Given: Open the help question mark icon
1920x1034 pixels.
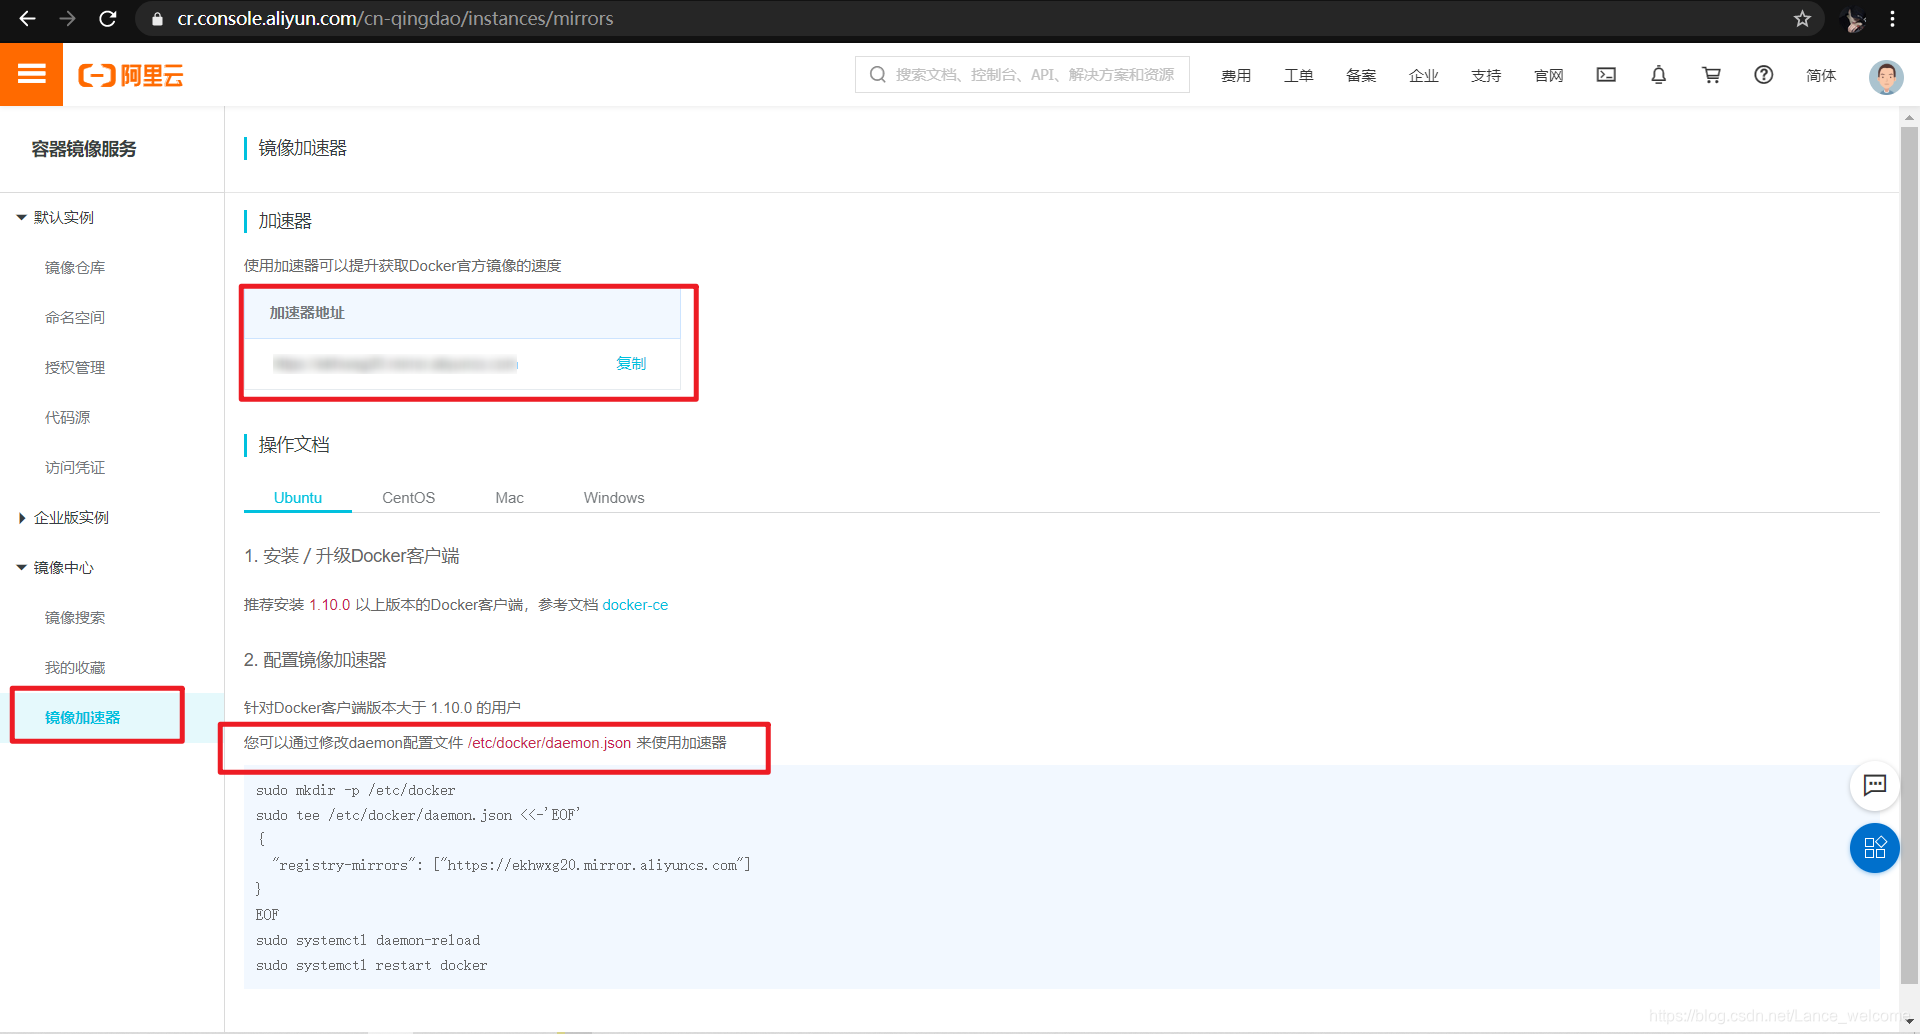Looking at the screenshot, I should tap(1764, 75).
